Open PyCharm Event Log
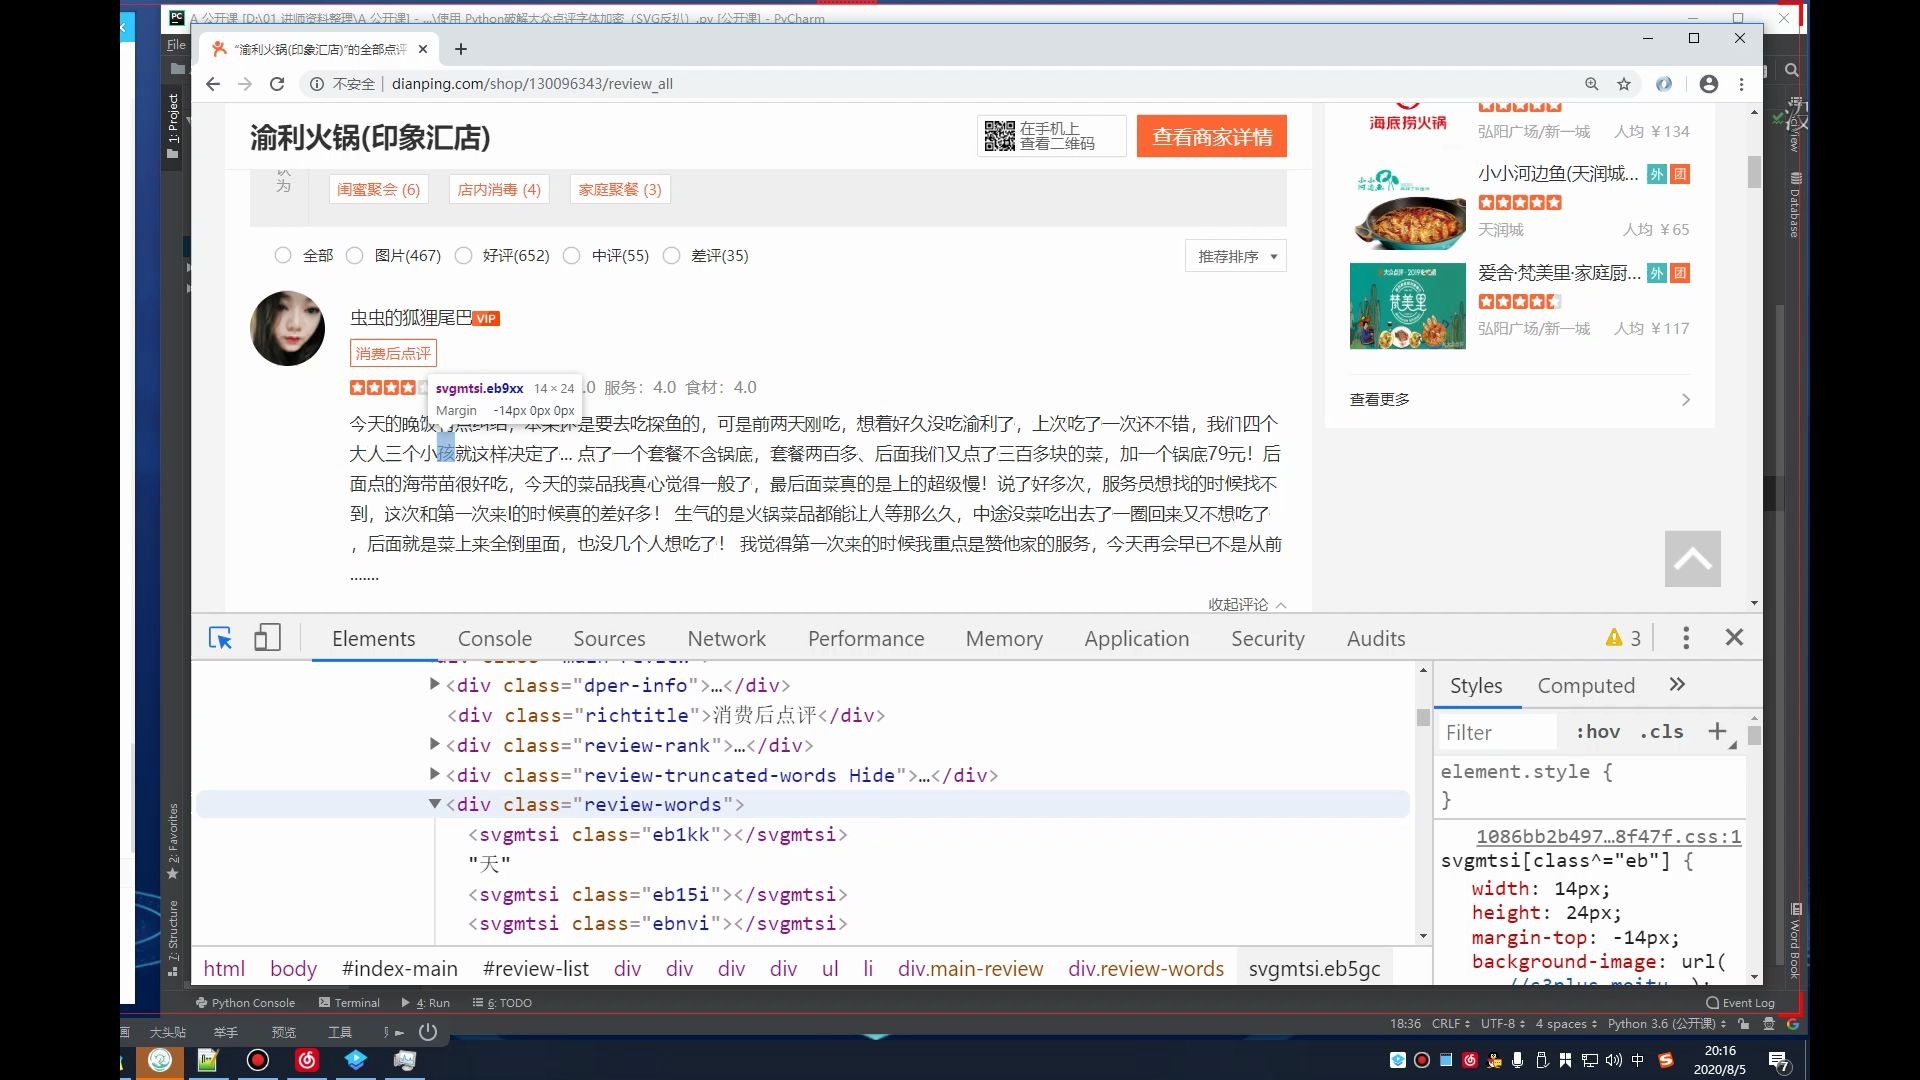Screen dimensions: 1920x1080 pos(1740,1003)
